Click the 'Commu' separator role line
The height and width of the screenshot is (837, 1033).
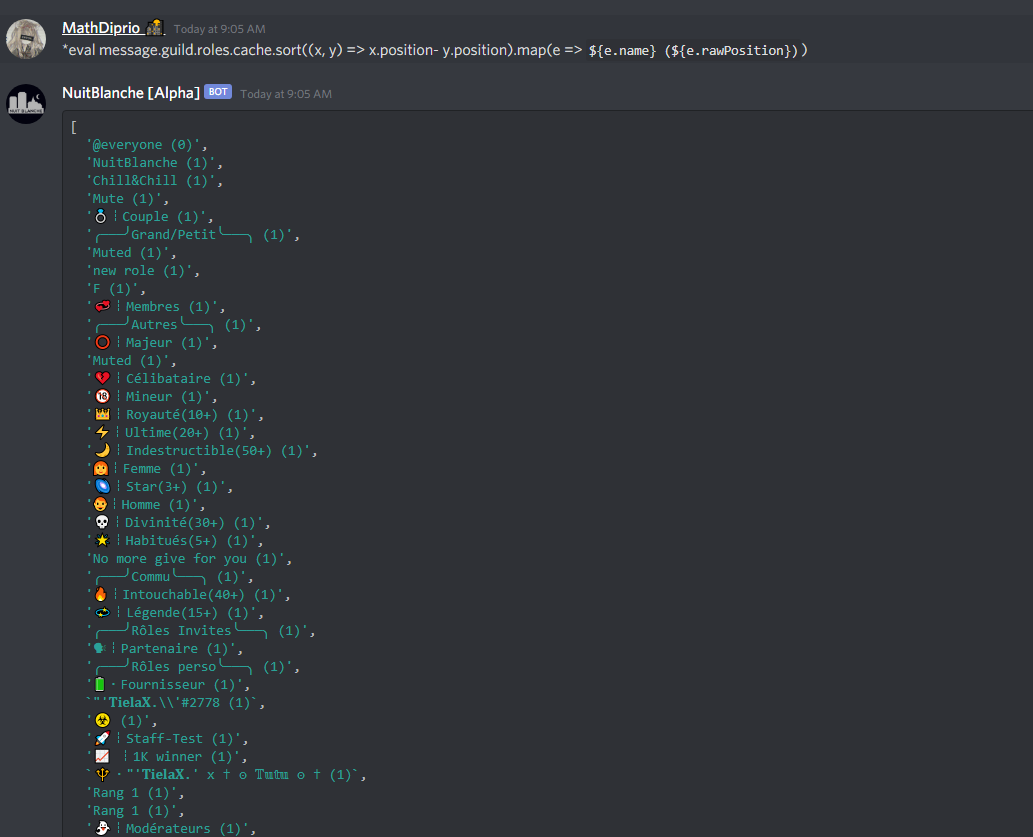[170, 577]
